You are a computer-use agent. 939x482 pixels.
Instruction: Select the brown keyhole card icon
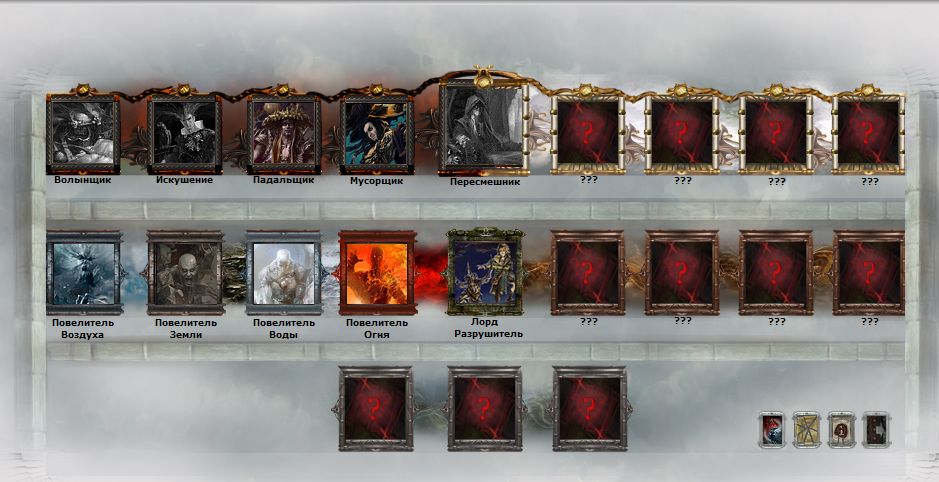841,429
